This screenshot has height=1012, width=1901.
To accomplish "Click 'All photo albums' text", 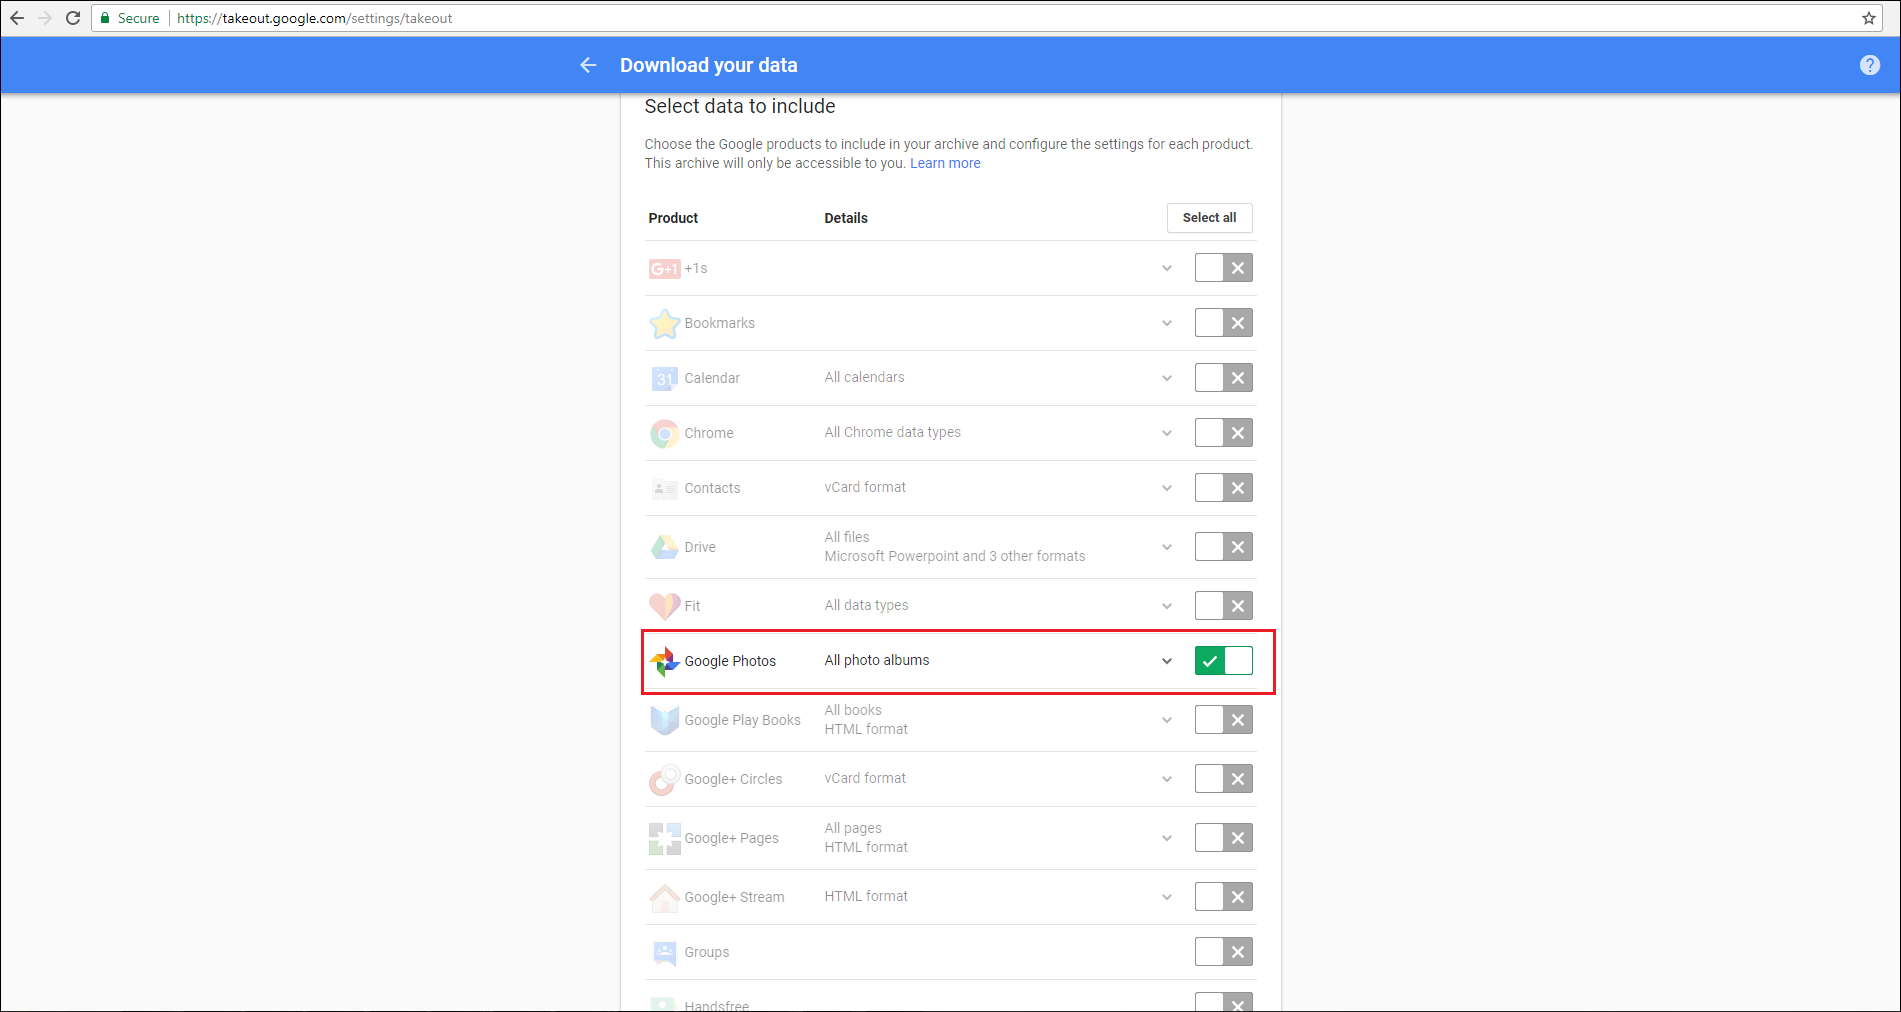I will [x=877, y=660].
